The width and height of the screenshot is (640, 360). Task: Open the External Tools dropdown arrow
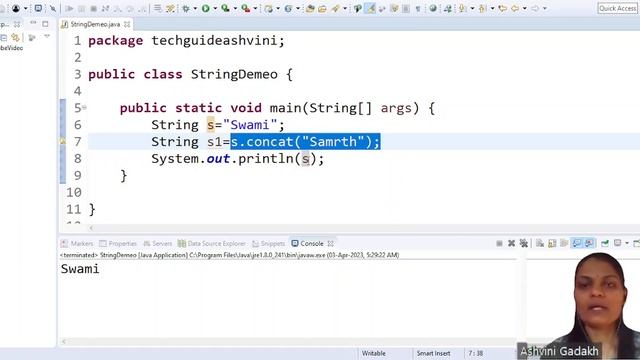[256, 8]
